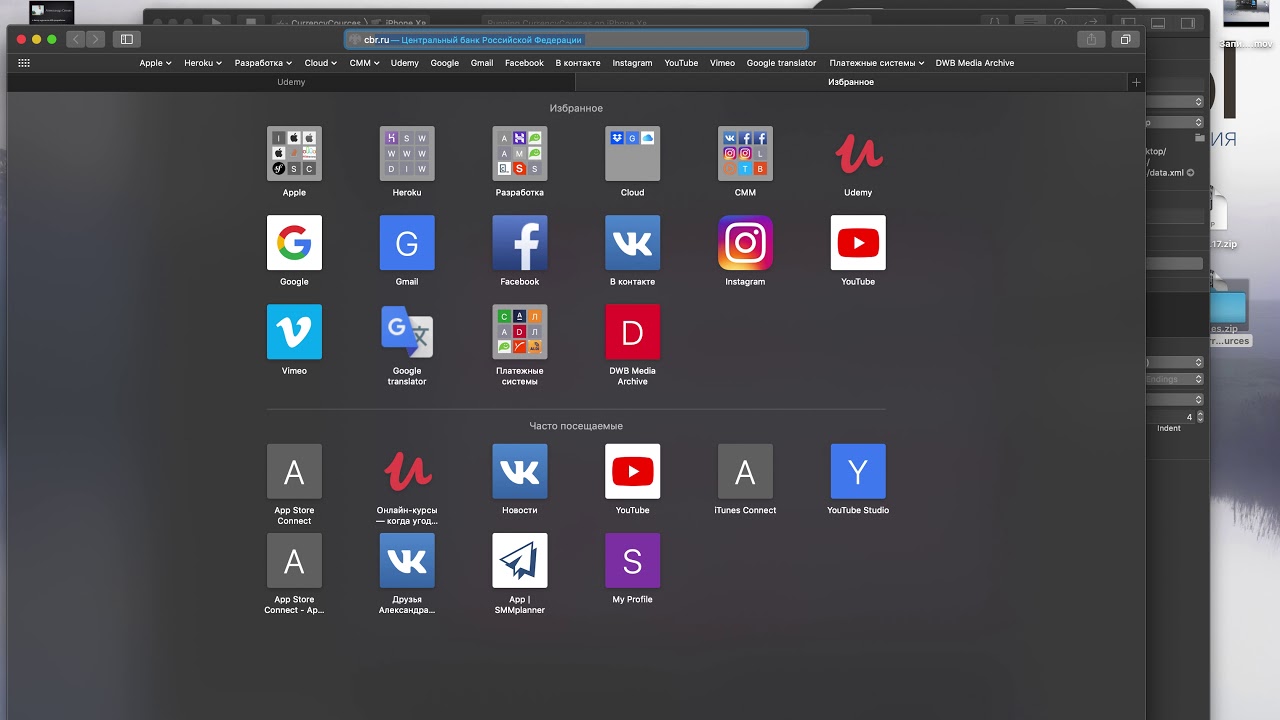Open the iTunes Connect tile
1280x720 pixels.
[x=745, y=471]
